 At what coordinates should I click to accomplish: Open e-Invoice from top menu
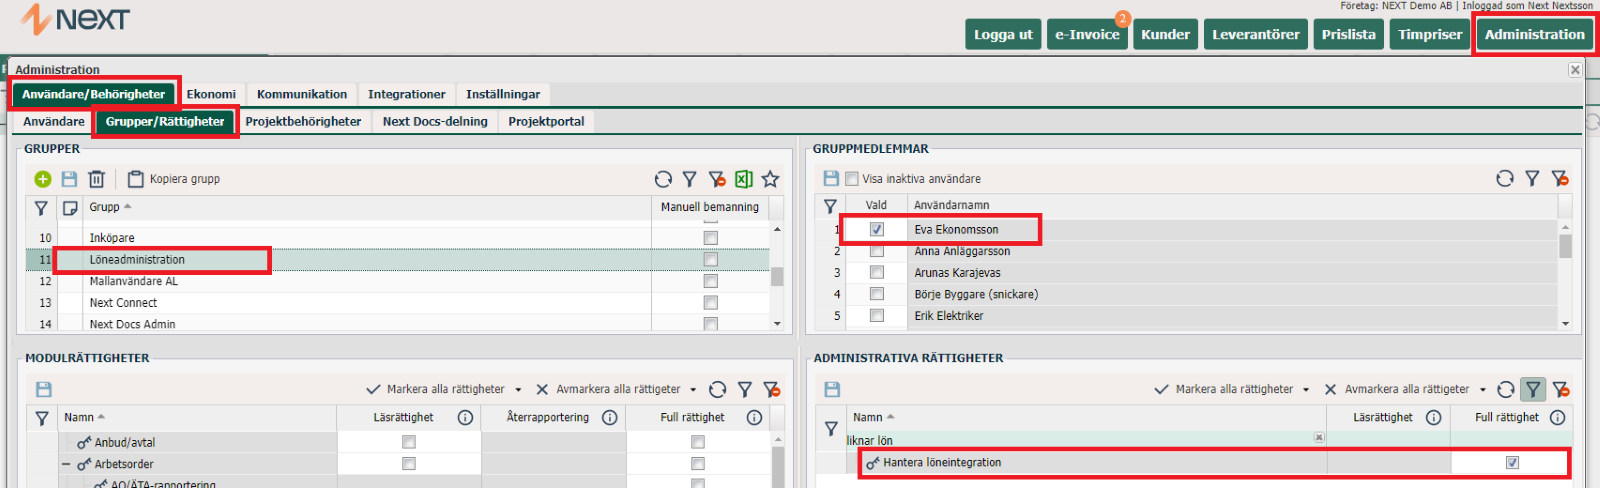(1088, 34)
